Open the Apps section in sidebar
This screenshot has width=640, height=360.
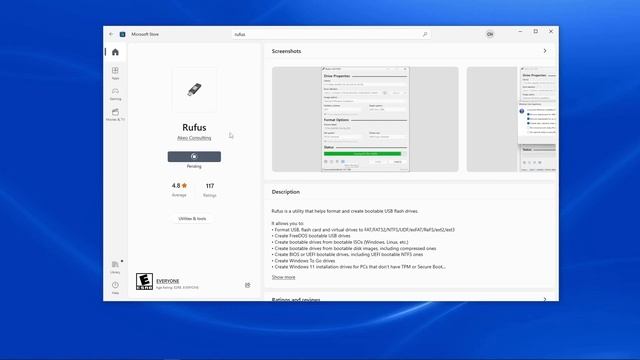tap(115, 73)
